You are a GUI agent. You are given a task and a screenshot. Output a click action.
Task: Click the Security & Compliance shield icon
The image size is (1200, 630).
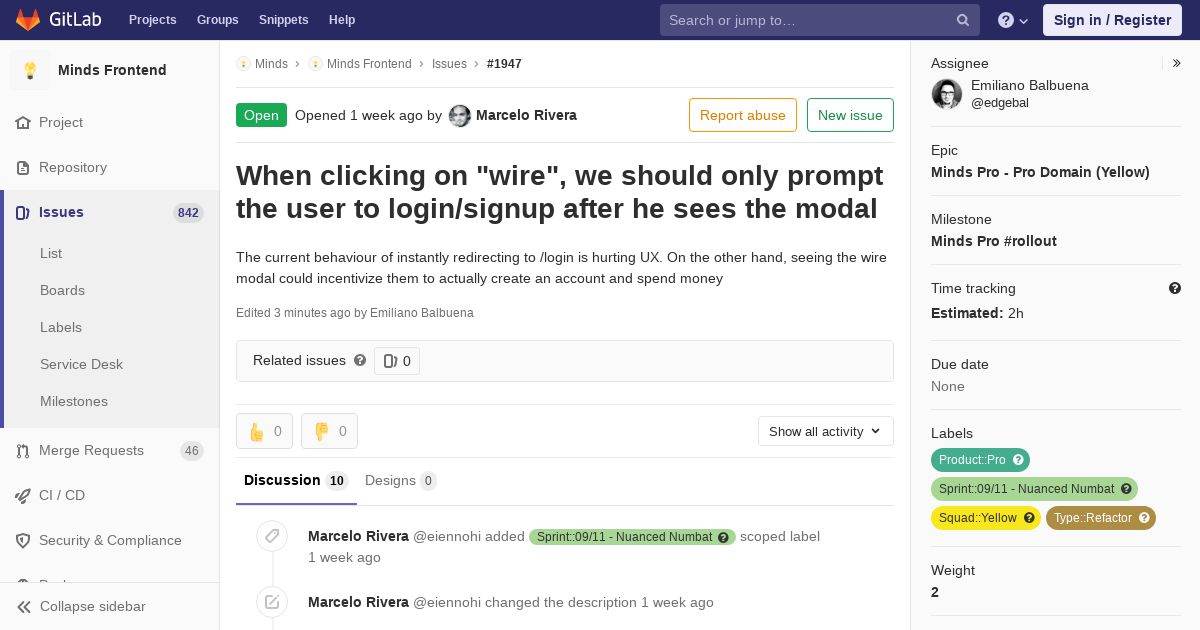(23, 540)
